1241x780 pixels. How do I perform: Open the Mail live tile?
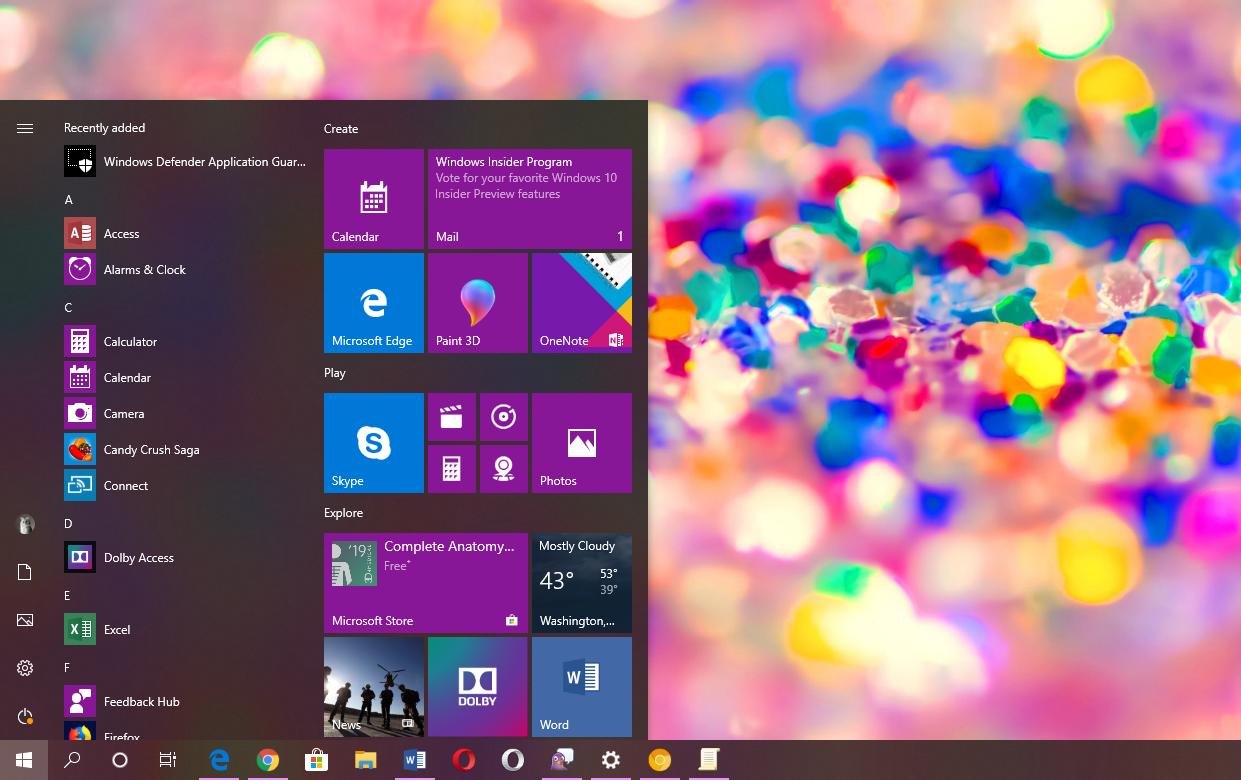530,199
